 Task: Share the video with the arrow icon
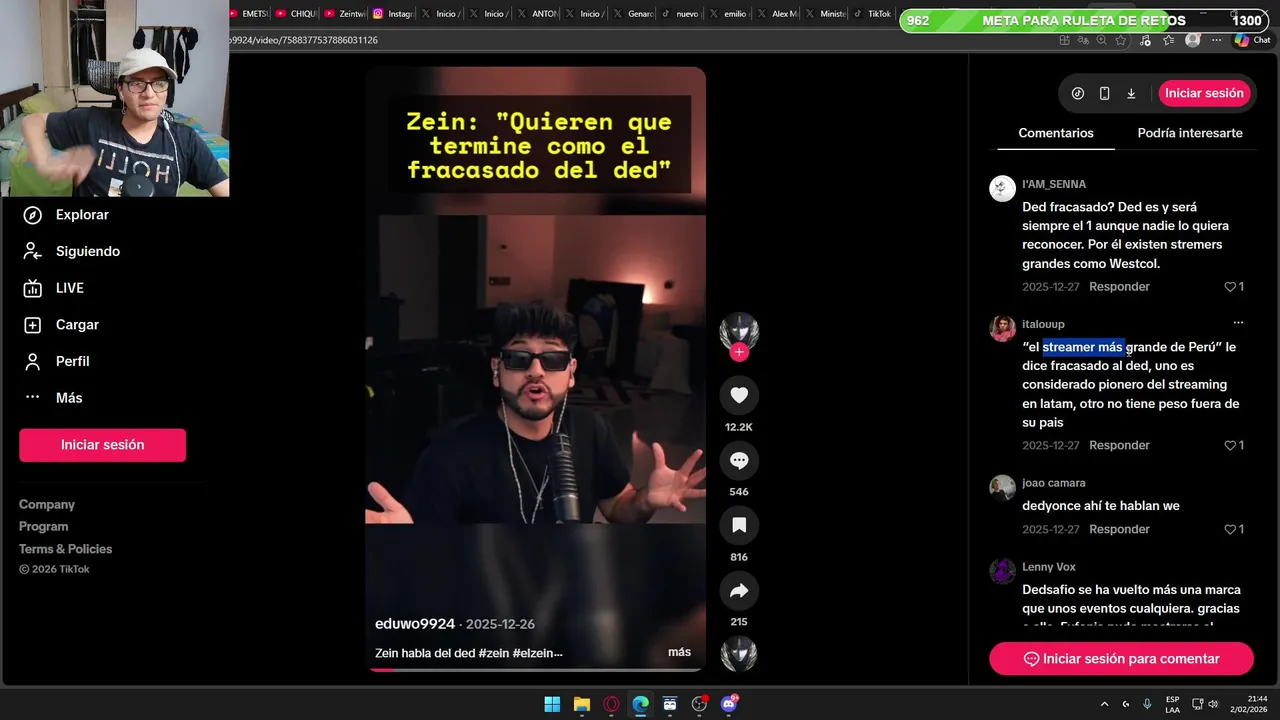[739, 591]
